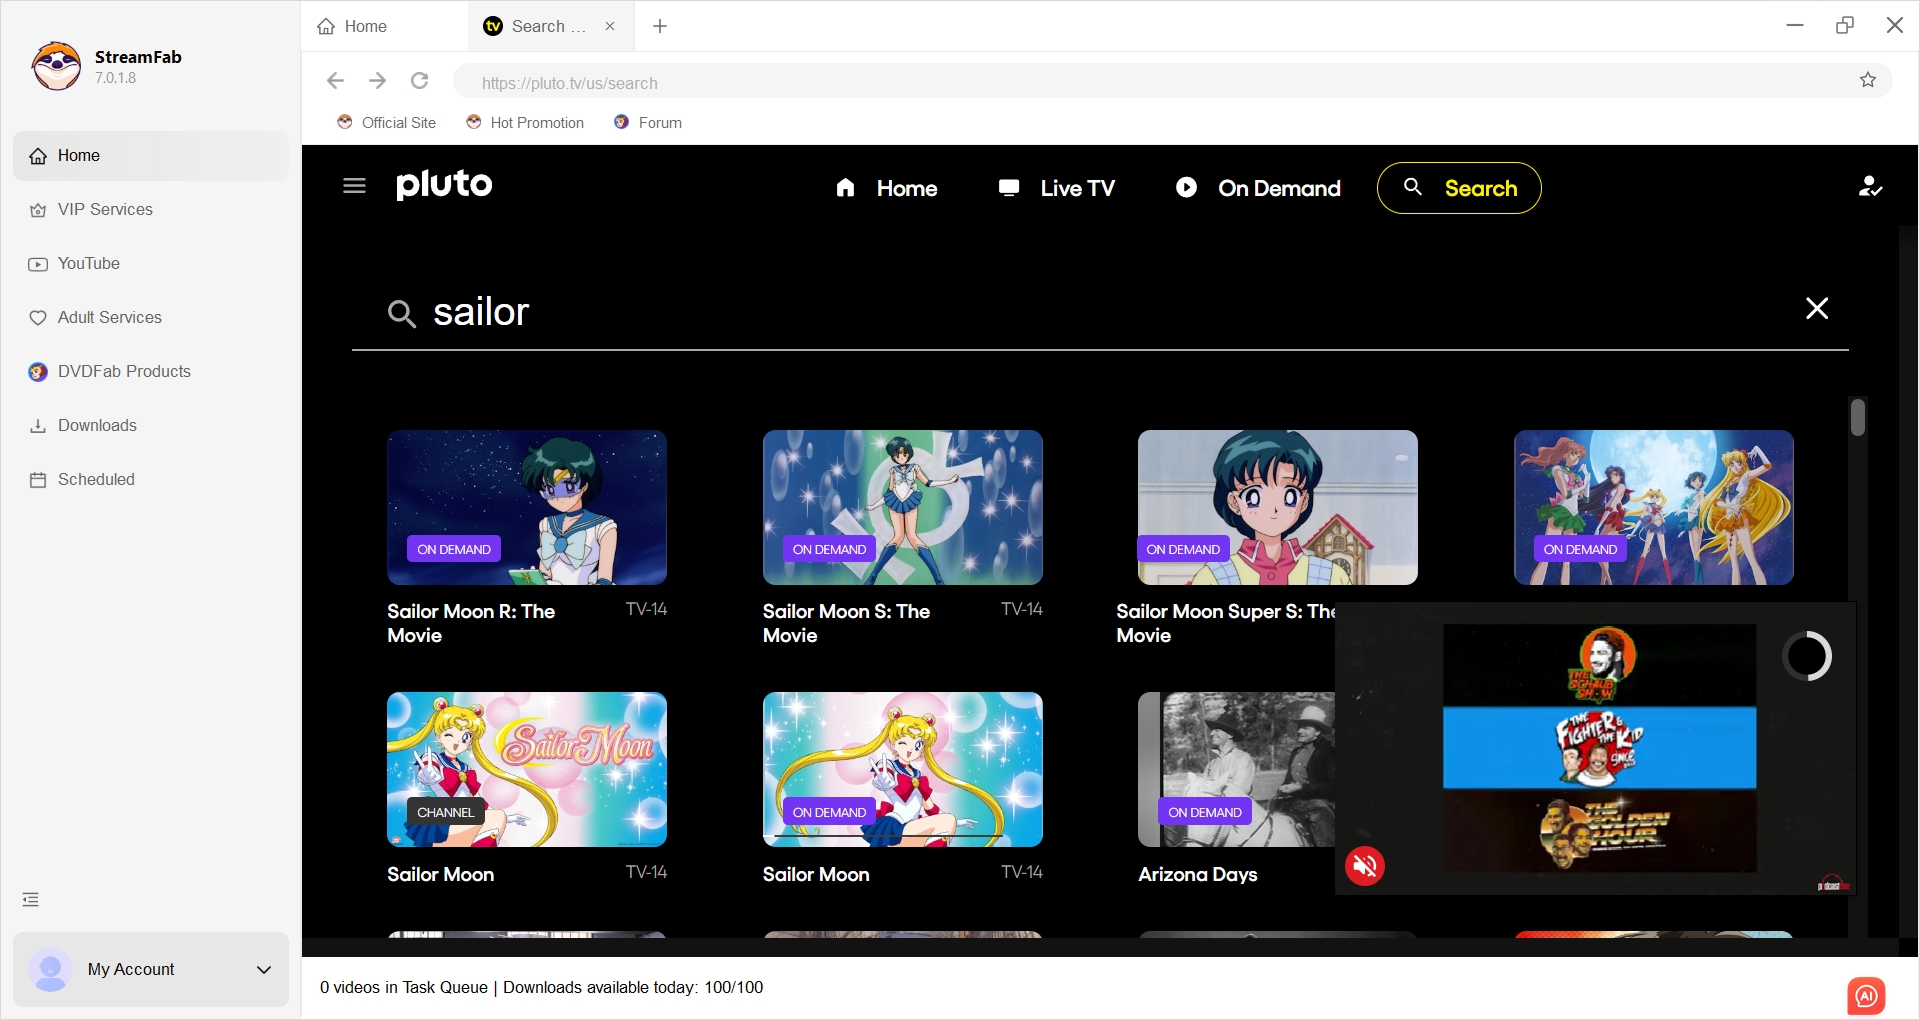Screen dimensions: 1920x1020
Task: Click the StreamFab sloth logo
Action: (x=56, y=66)
